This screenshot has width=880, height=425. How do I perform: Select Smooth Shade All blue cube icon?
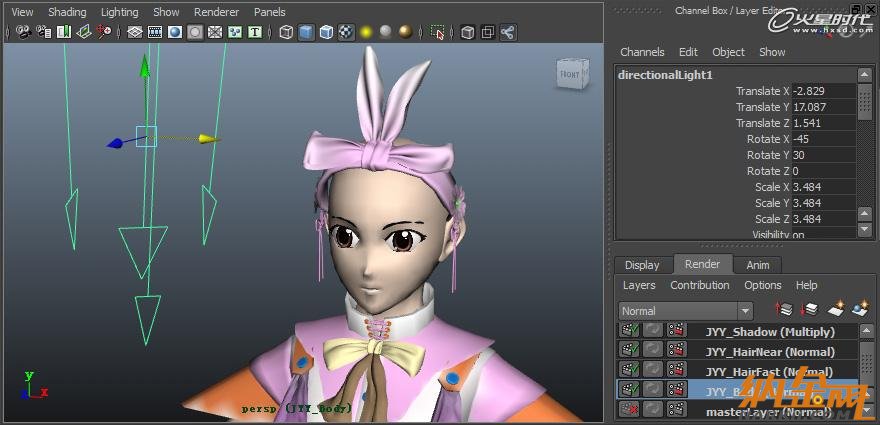306,32
